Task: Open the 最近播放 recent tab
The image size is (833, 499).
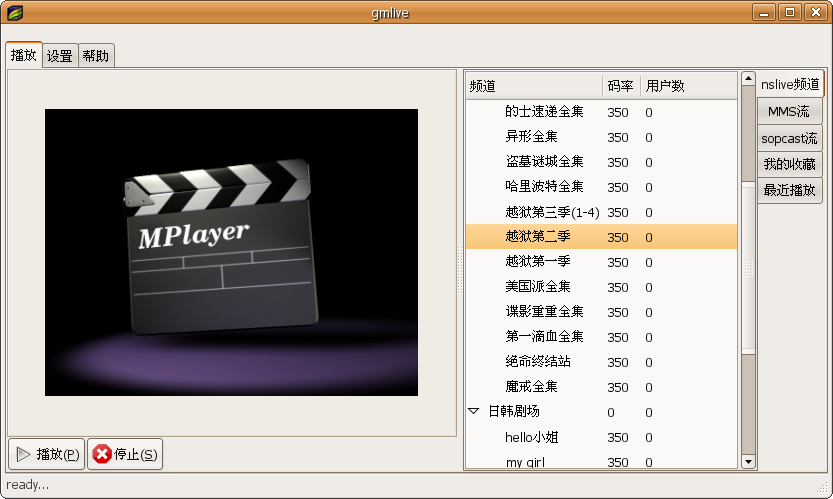Action: coord(789,190)
